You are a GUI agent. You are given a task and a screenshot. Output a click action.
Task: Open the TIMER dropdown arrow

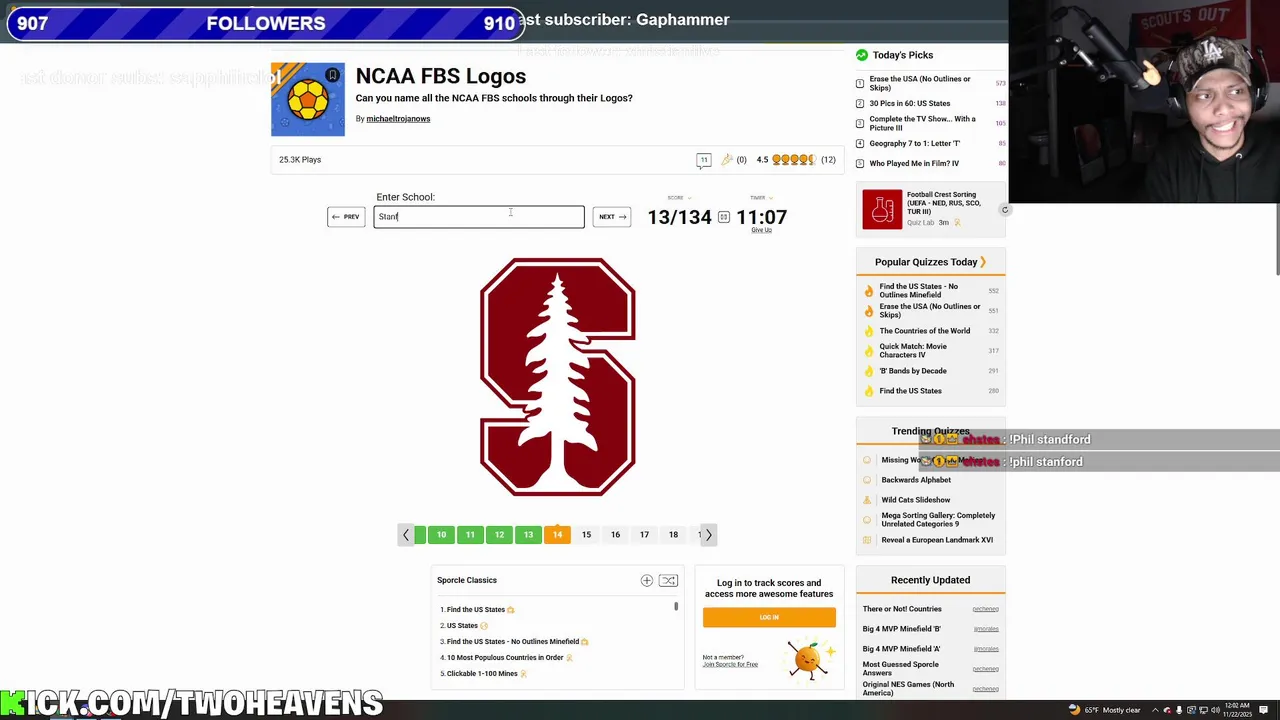coord(770,198)
